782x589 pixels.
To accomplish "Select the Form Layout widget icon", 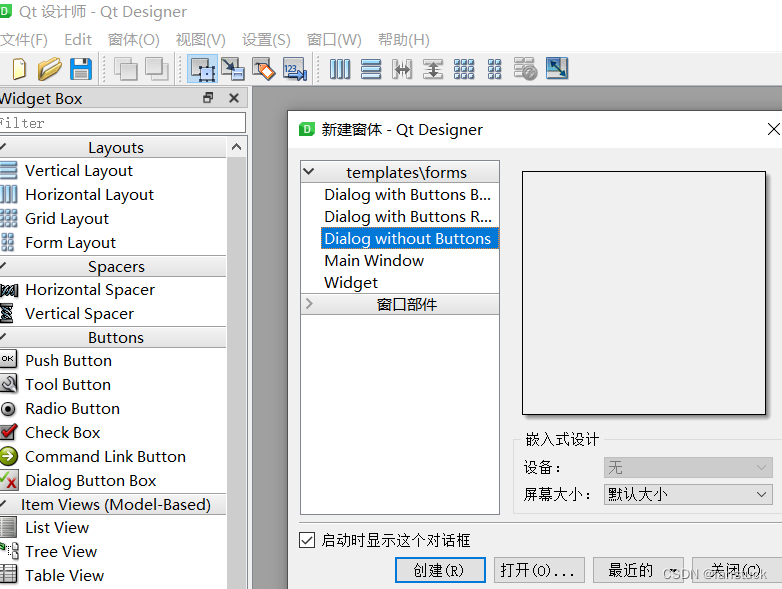I will point(7,242).
